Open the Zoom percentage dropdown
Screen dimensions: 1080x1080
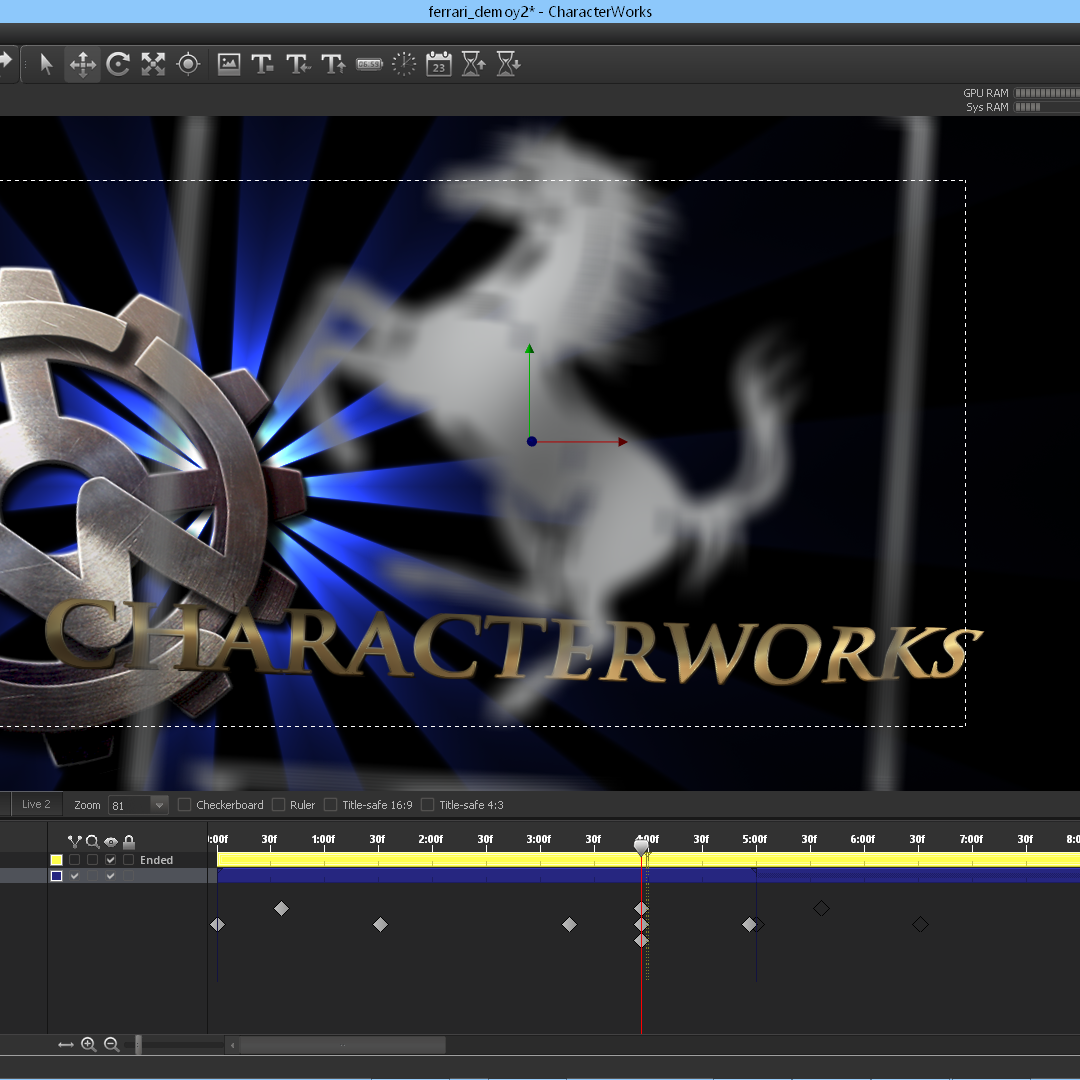click(159, 805)
